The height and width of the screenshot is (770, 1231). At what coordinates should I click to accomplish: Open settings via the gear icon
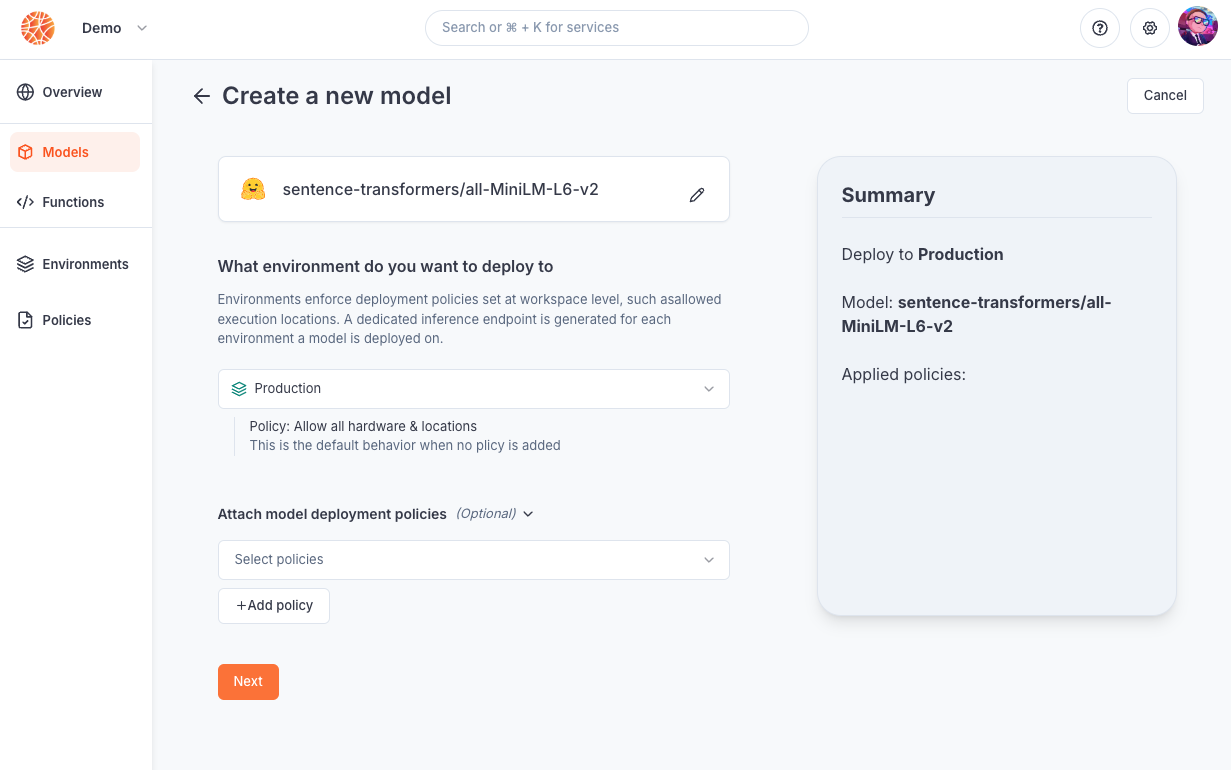(1150, 28)
